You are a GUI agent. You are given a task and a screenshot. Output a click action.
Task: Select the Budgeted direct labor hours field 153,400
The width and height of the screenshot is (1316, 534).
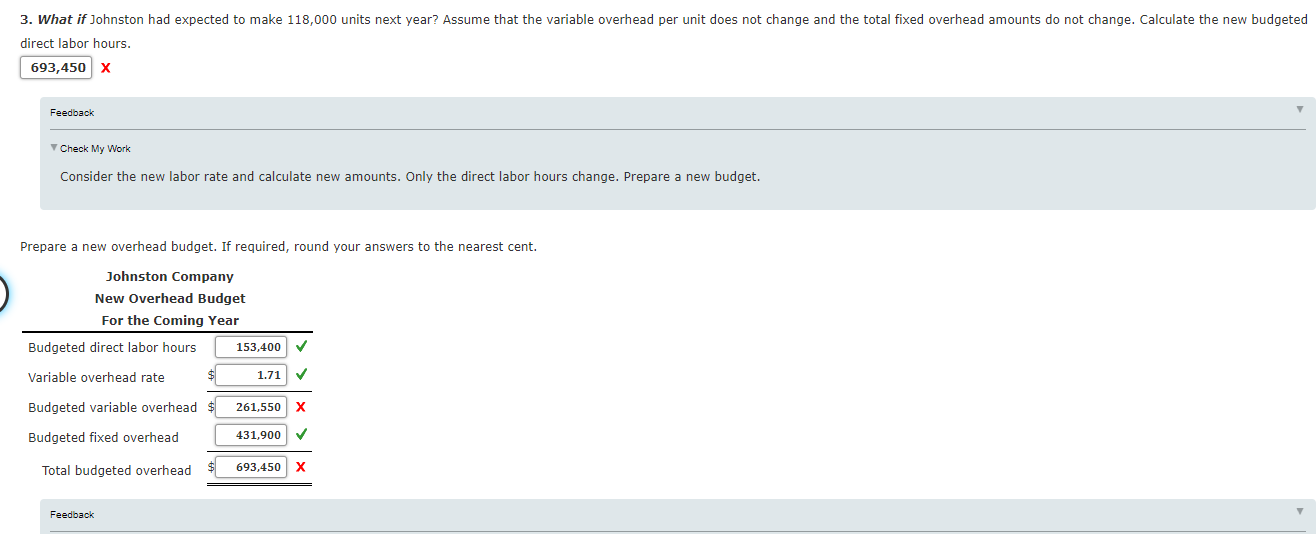pos(251,347)
